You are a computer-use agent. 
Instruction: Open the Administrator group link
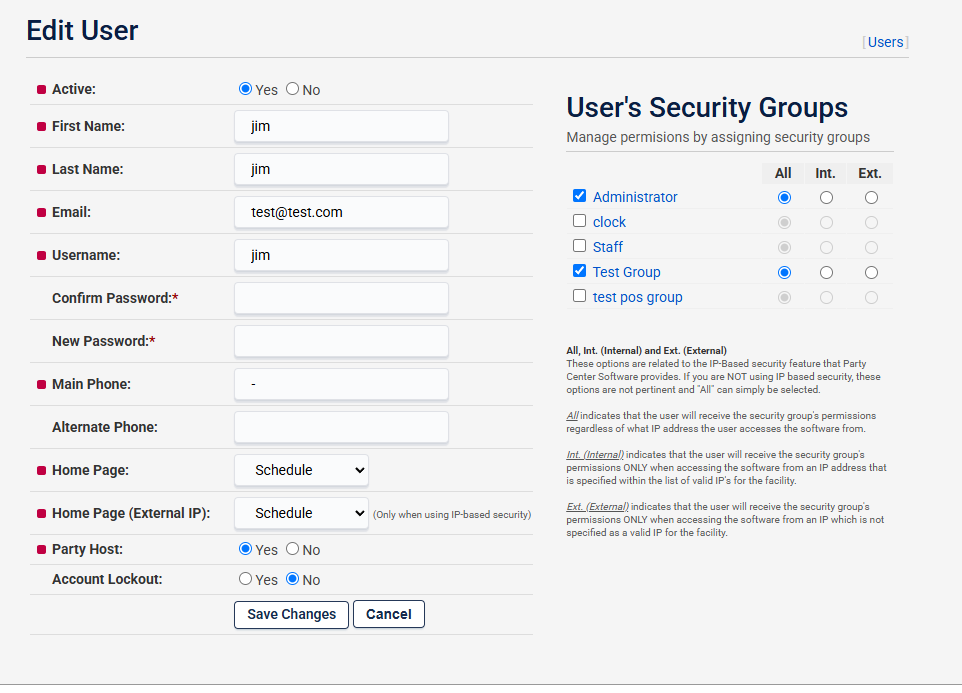pos(635,197)
